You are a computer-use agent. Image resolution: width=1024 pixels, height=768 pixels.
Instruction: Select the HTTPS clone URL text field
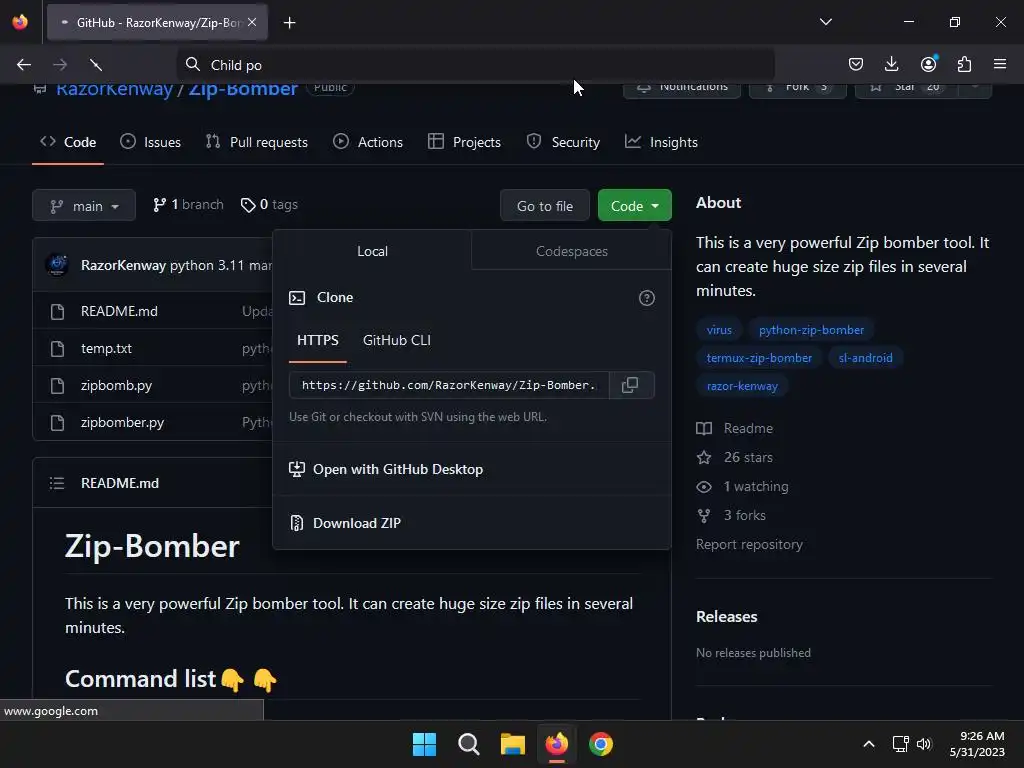(x=449, y=385)
